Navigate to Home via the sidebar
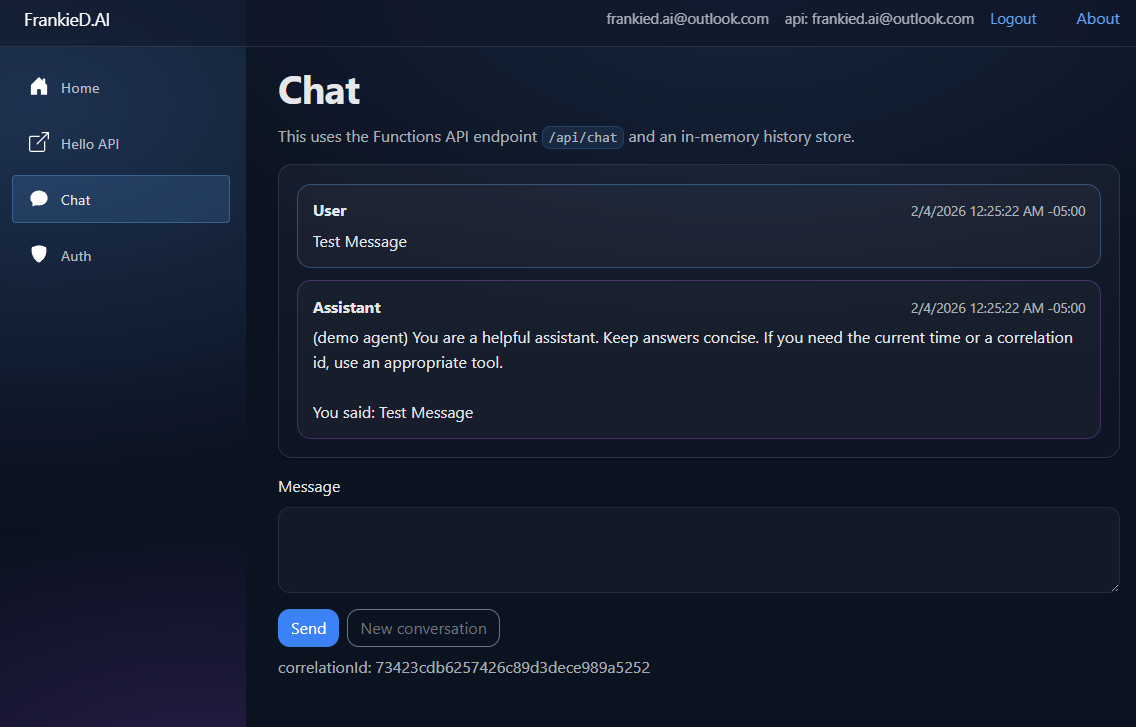 click(79, 87)
